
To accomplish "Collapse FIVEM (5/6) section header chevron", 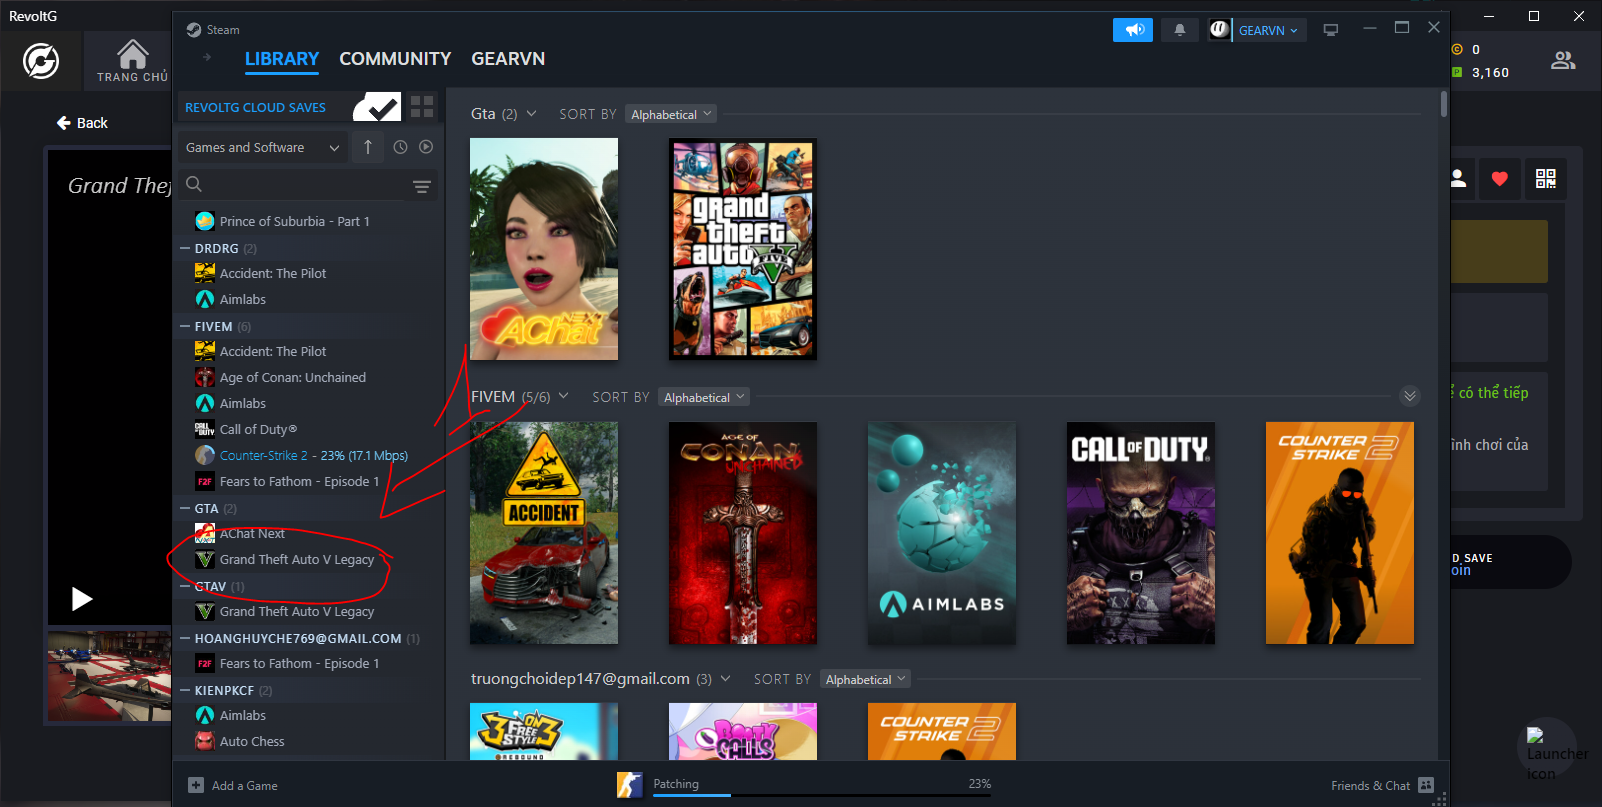I will click(563, 396).
